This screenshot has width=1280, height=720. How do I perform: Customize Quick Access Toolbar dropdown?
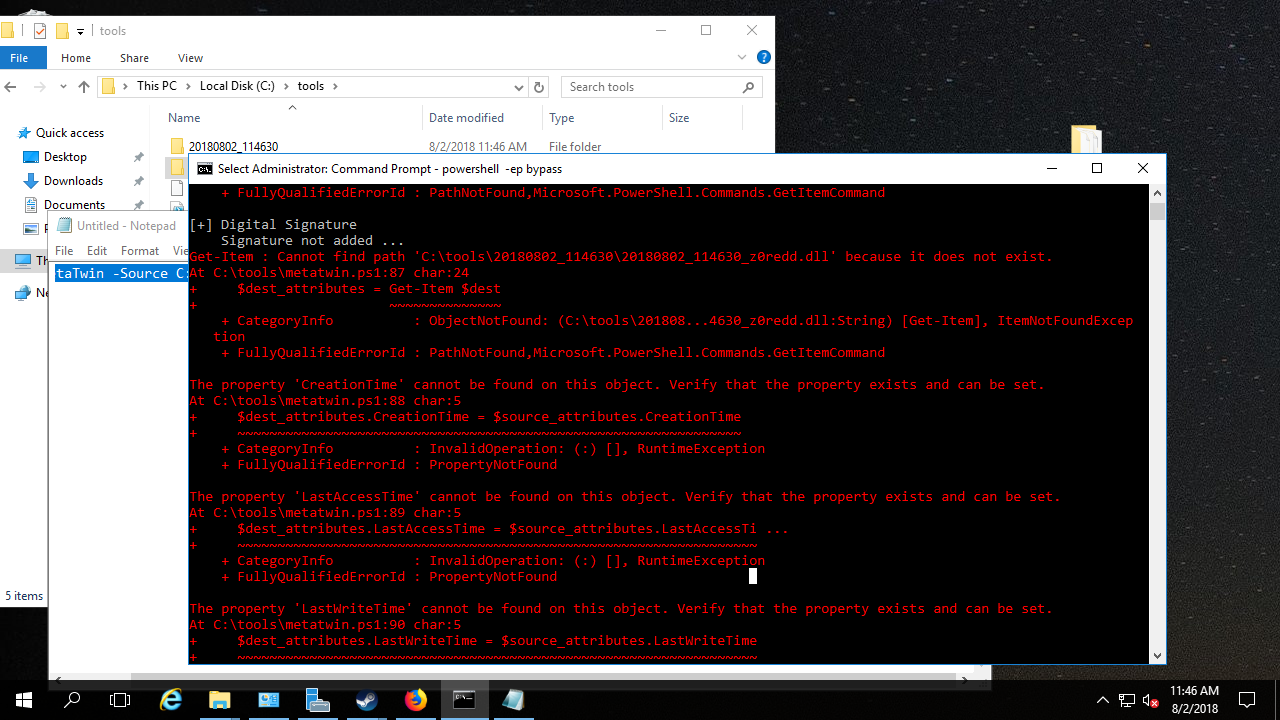(x=81, y=31)
